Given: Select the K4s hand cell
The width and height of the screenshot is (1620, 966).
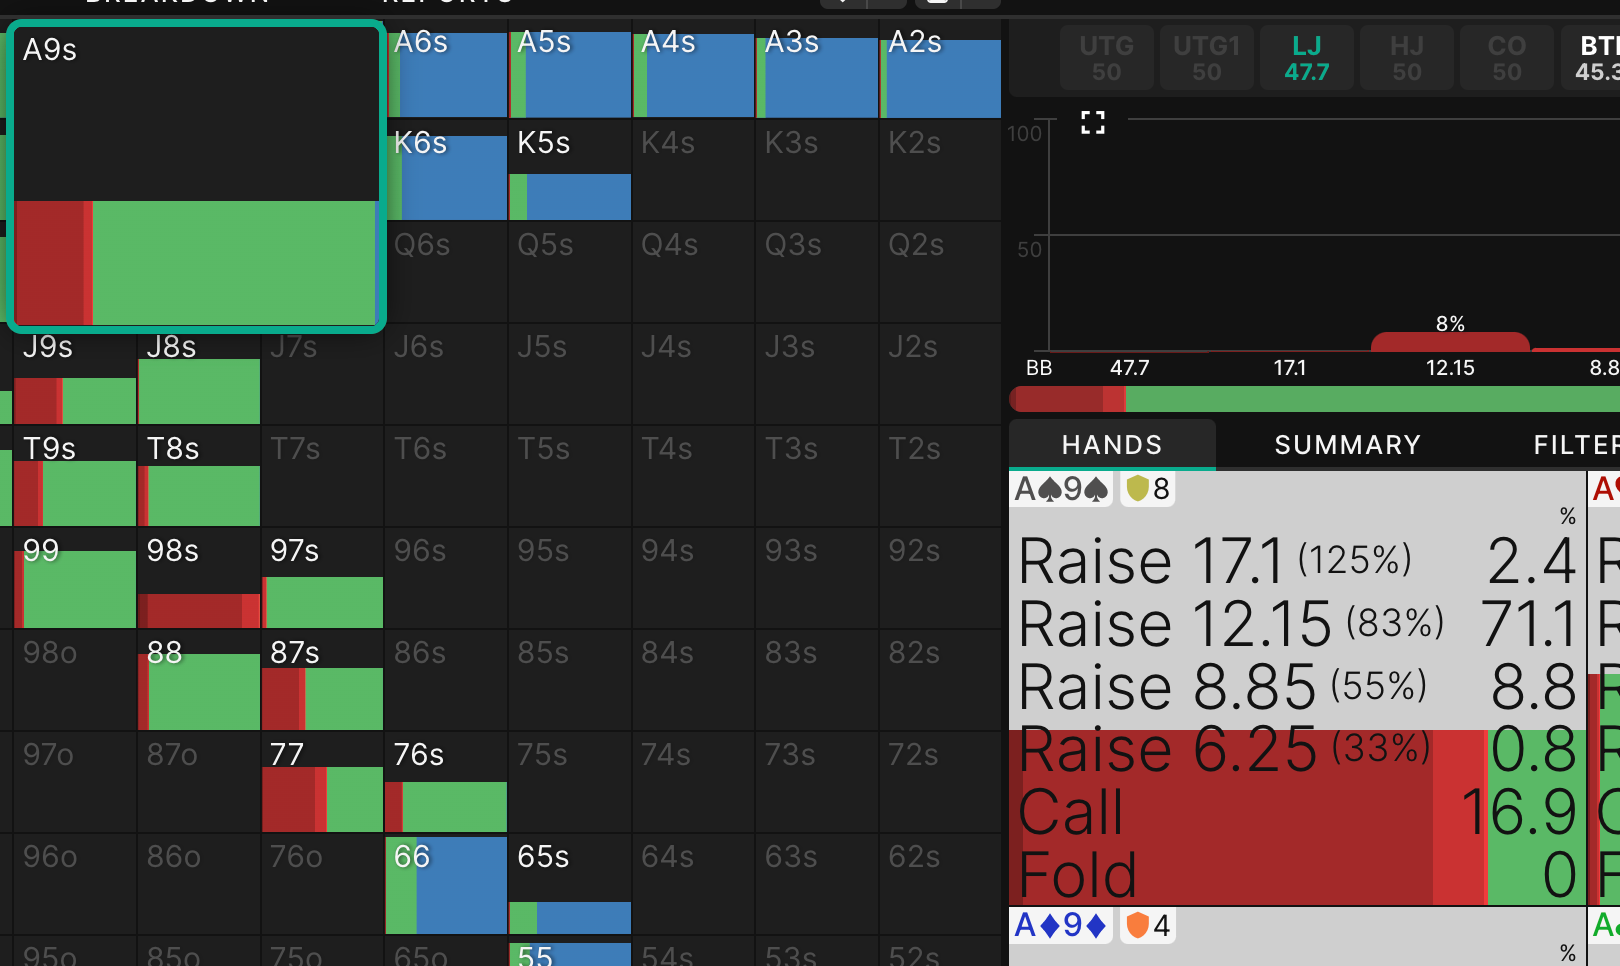Looking at the screenshot, I should 694,171.
